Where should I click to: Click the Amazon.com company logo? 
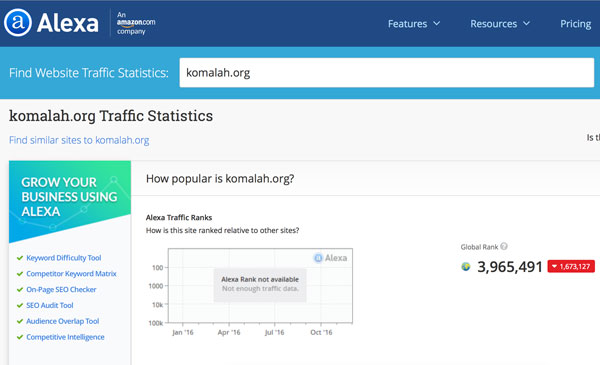coord(136,23)
